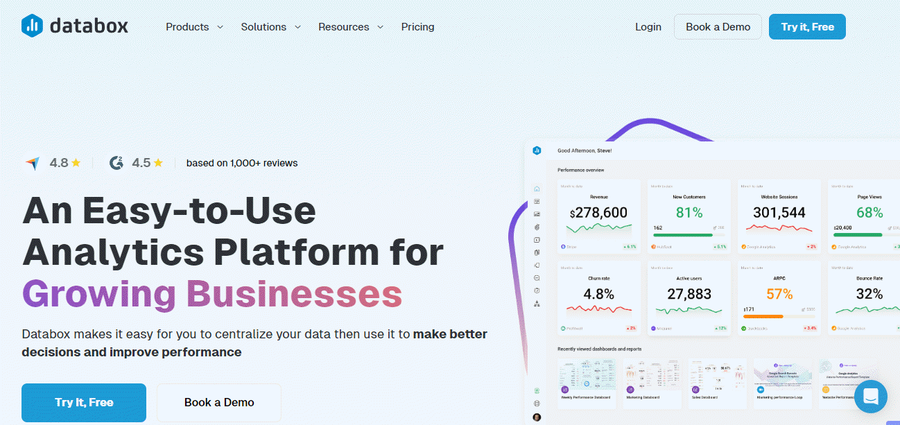Open the Sales Dashboard thumbnail
Screen dimensions: 900x425
pyautogui.click(x=717, y=384)
